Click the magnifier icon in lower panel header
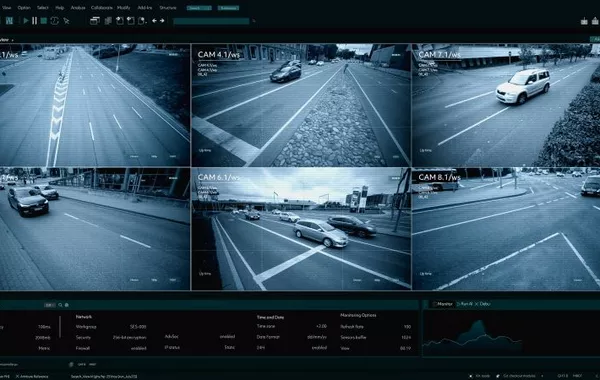This screenshot has width=600, height=380. point(60,305)
